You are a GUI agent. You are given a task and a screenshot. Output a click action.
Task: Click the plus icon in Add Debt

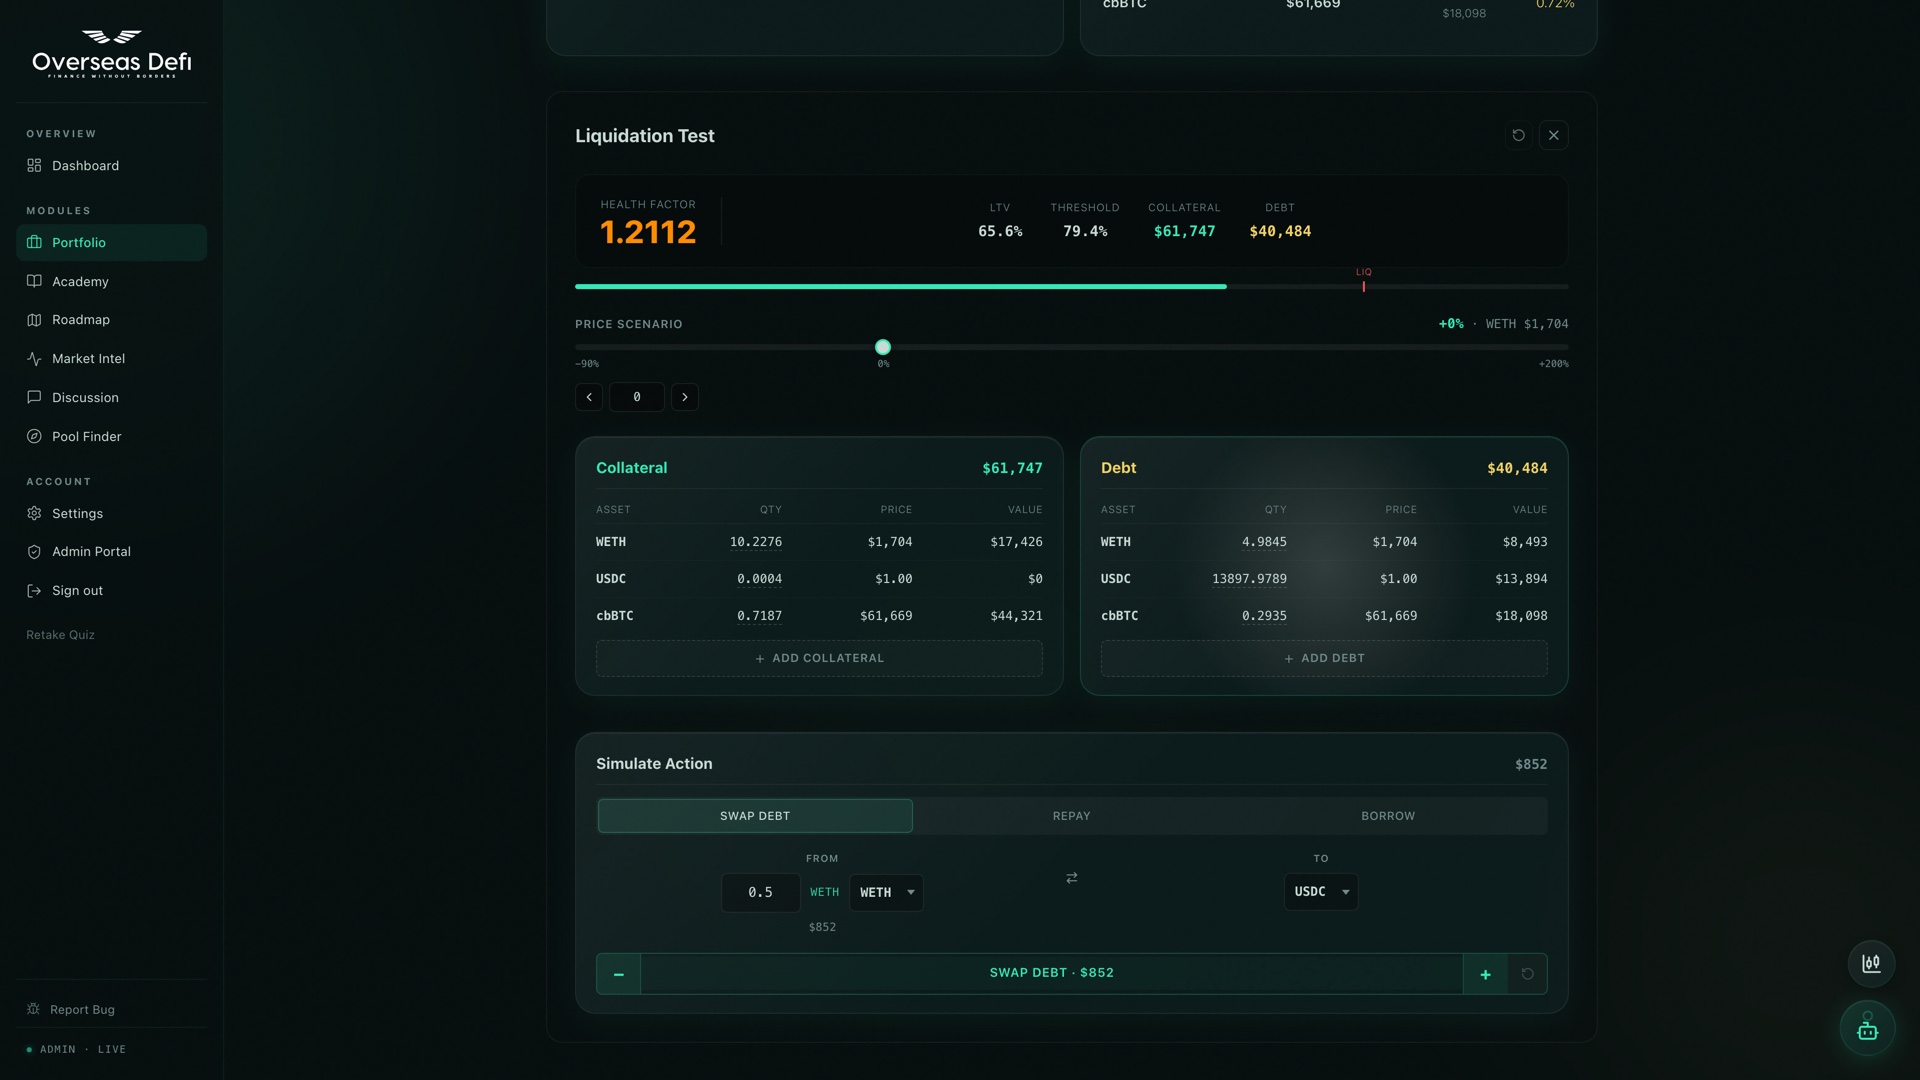(1289, 659)
